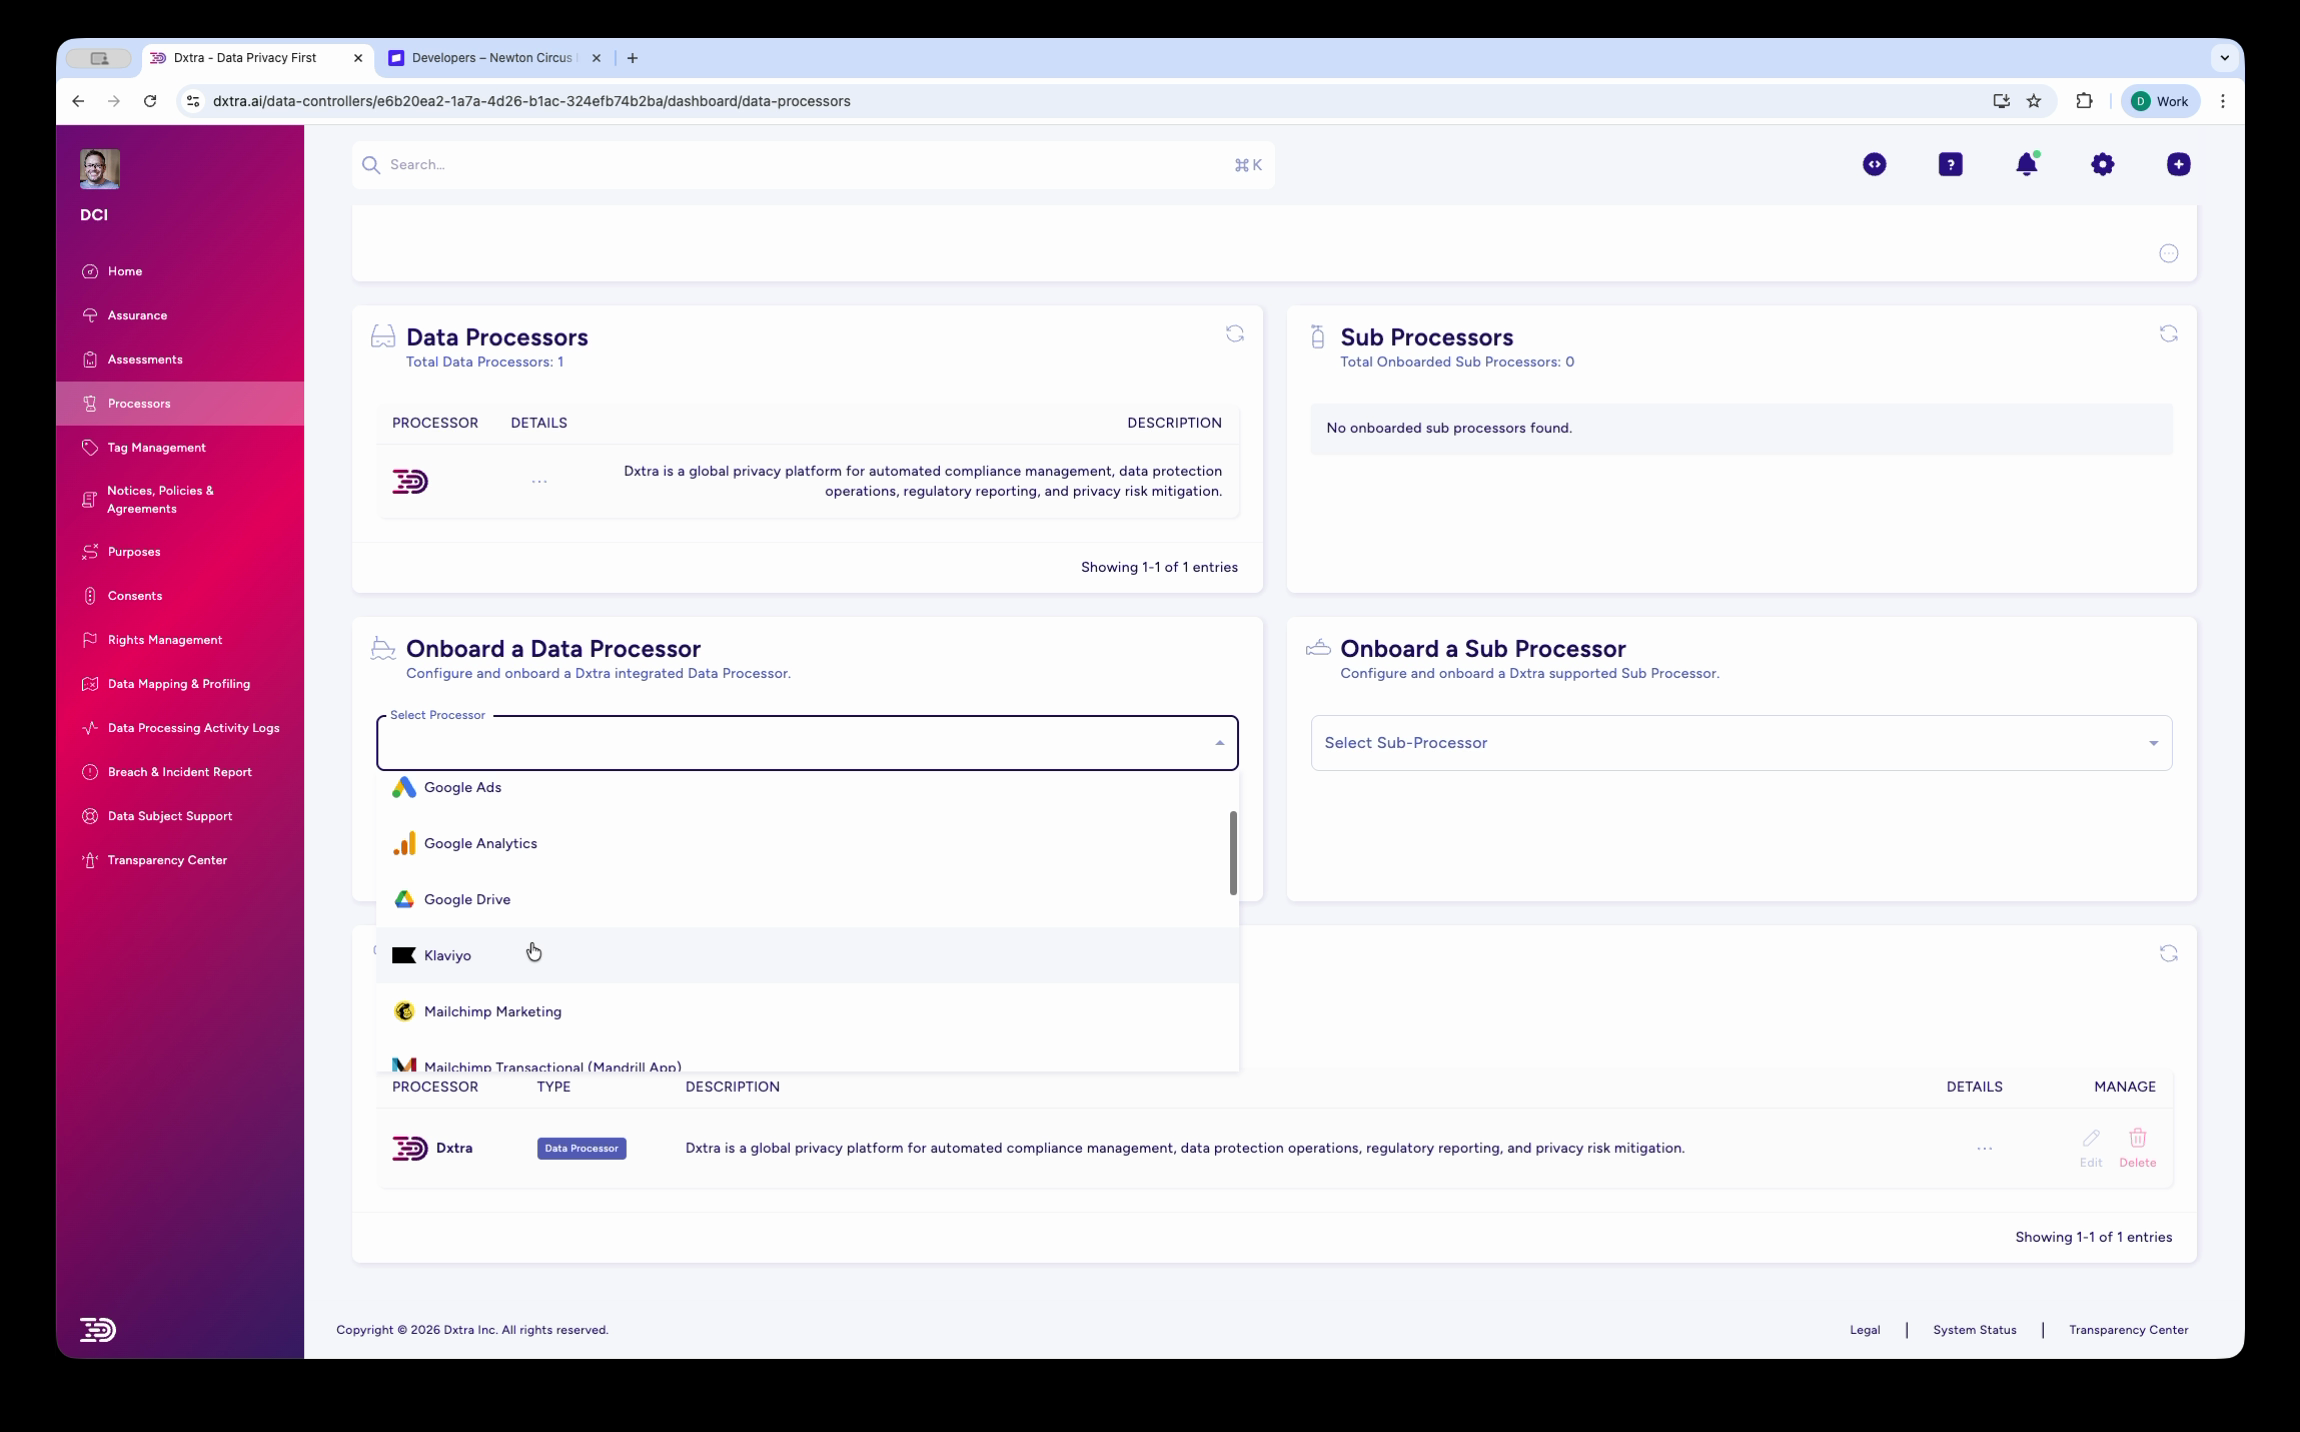
Task: Open Transparency Center from the sidebar menu
Action: [x=166, y=859]
